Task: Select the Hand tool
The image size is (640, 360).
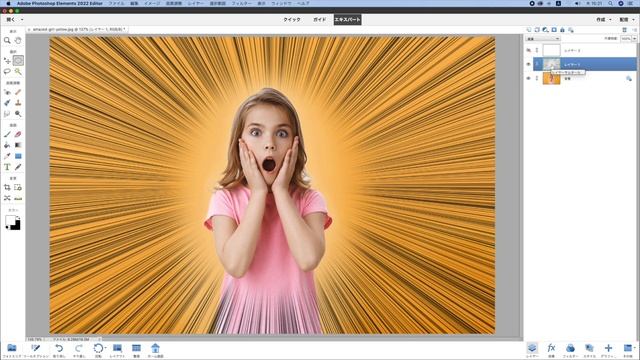Action: click(18, 40)
